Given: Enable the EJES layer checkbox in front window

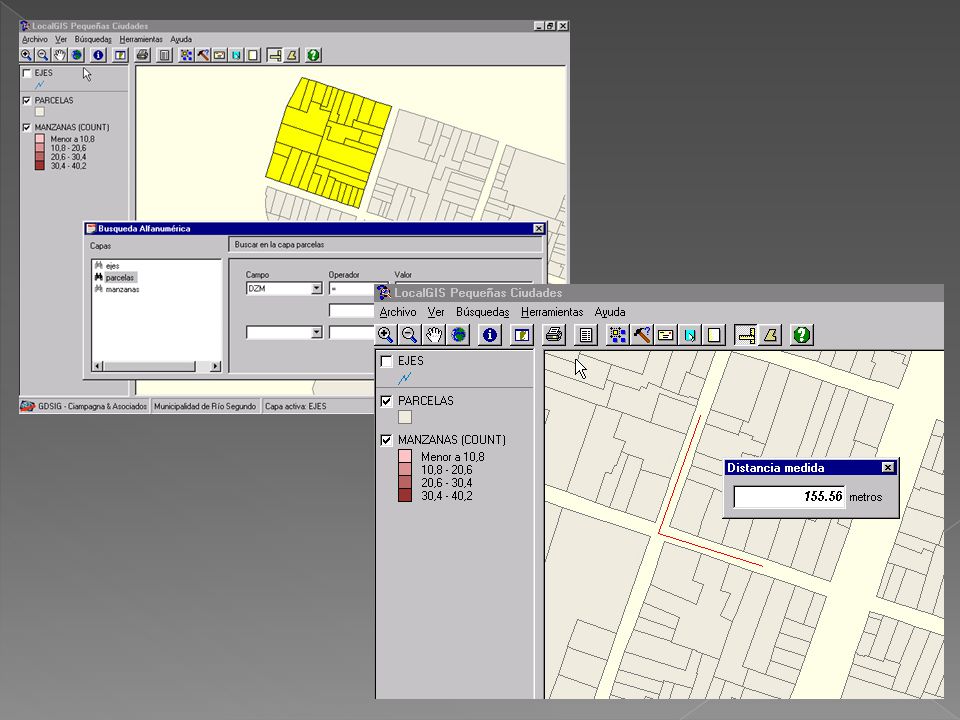Looking at the screenshot, I should coord(386,361).
